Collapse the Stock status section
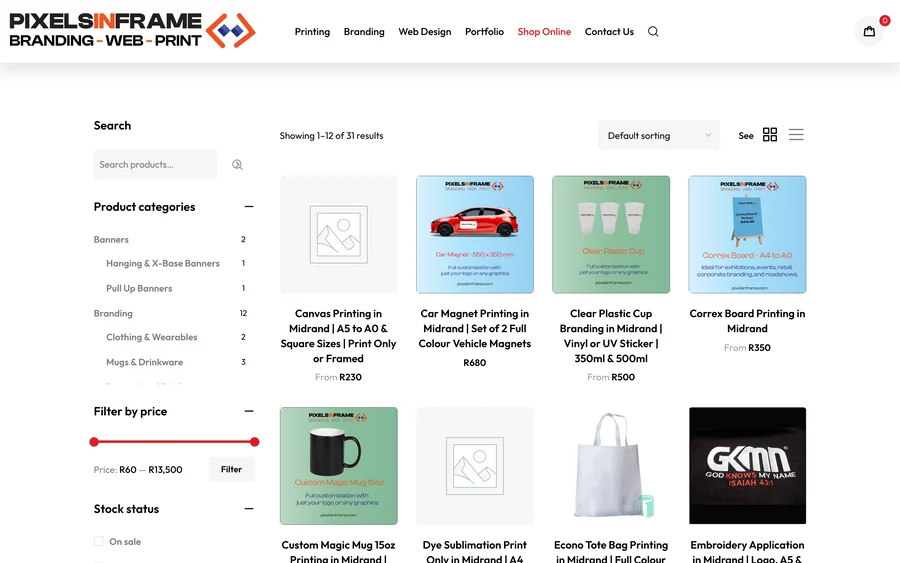900x563 pixels. pos(249,508)
